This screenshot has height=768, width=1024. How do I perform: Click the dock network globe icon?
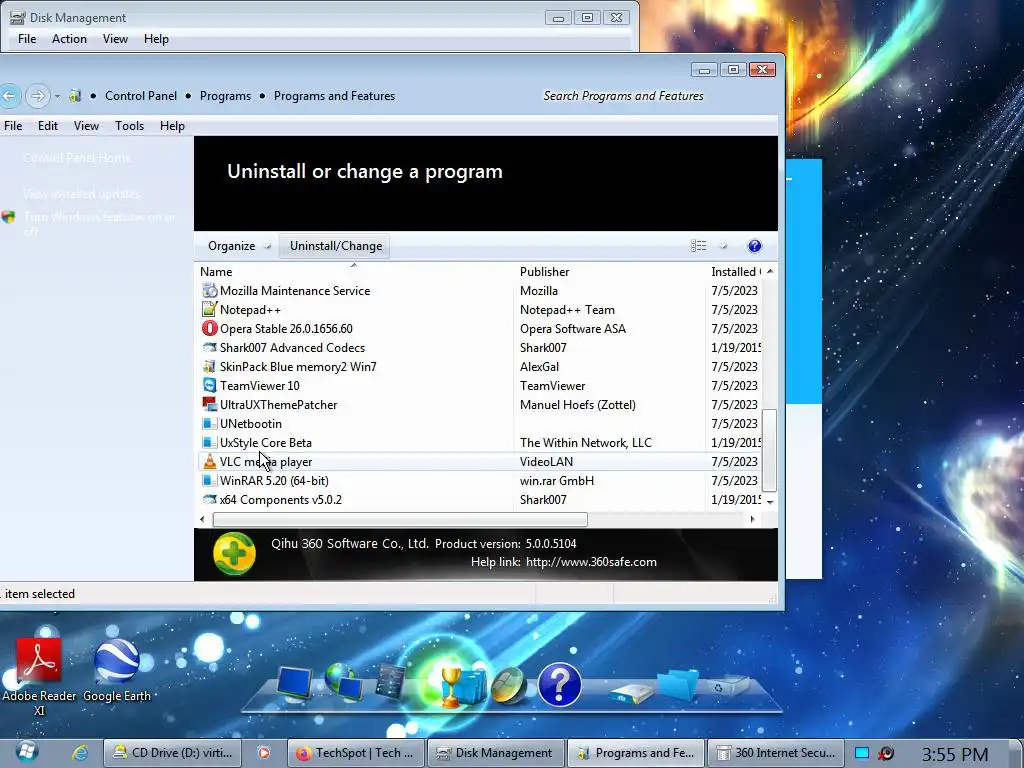(x=344, y=681)
